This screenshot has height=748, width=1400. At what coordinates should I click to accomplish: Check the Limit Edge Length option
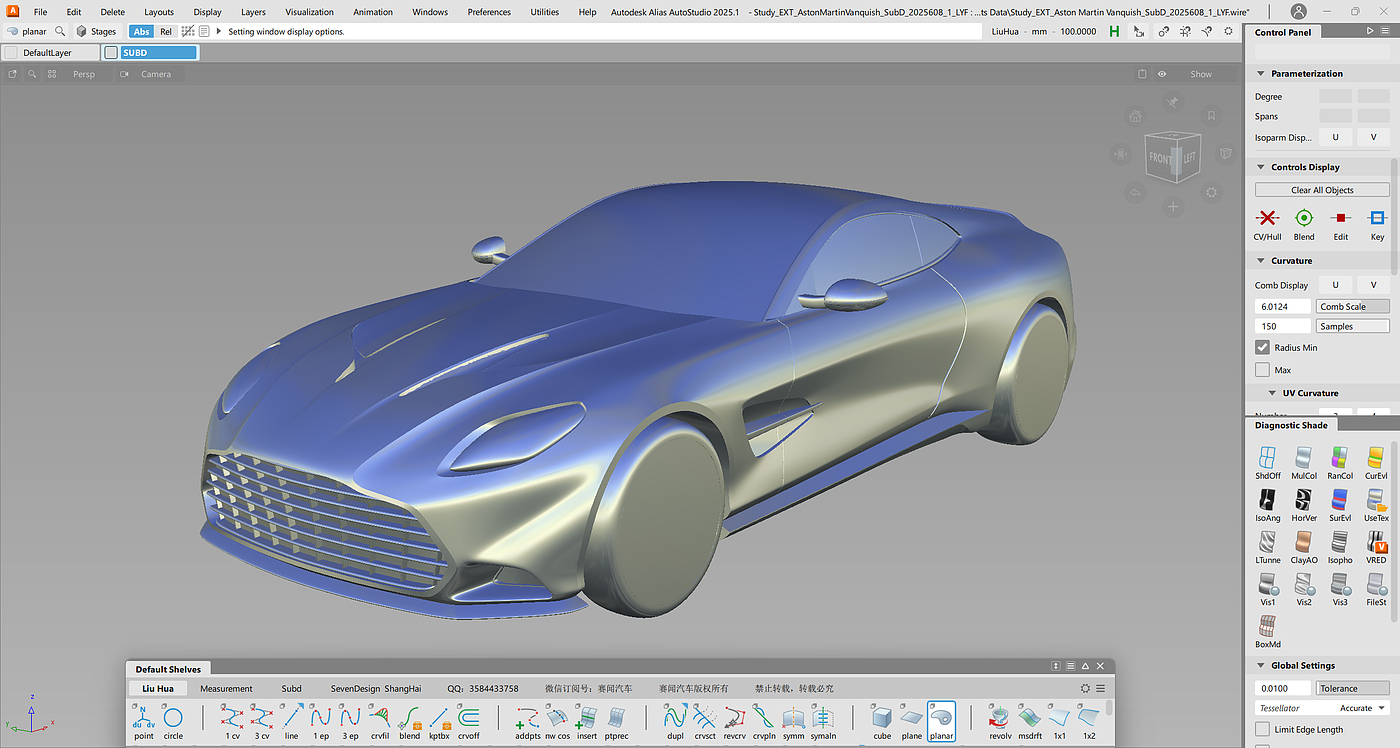(1262, 730)
